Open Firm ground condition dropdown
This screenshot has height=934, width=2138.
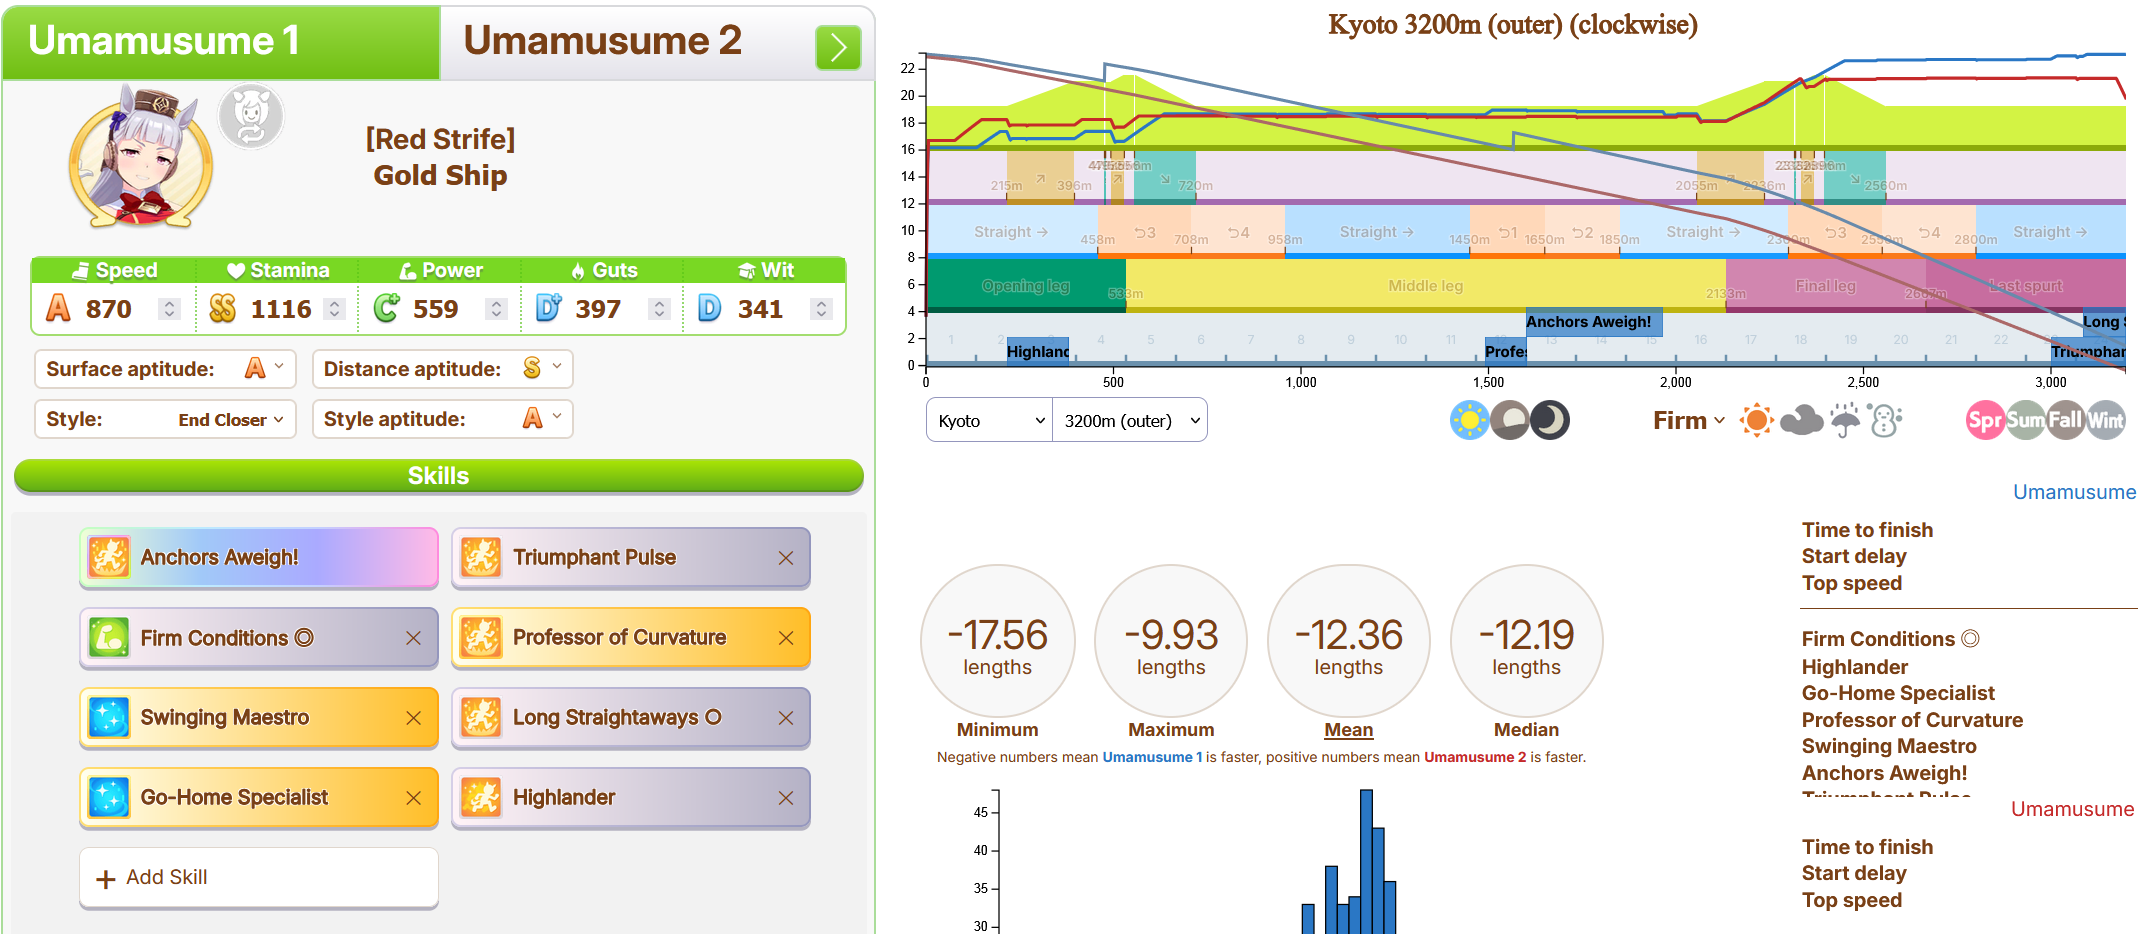click(1688, 421)
